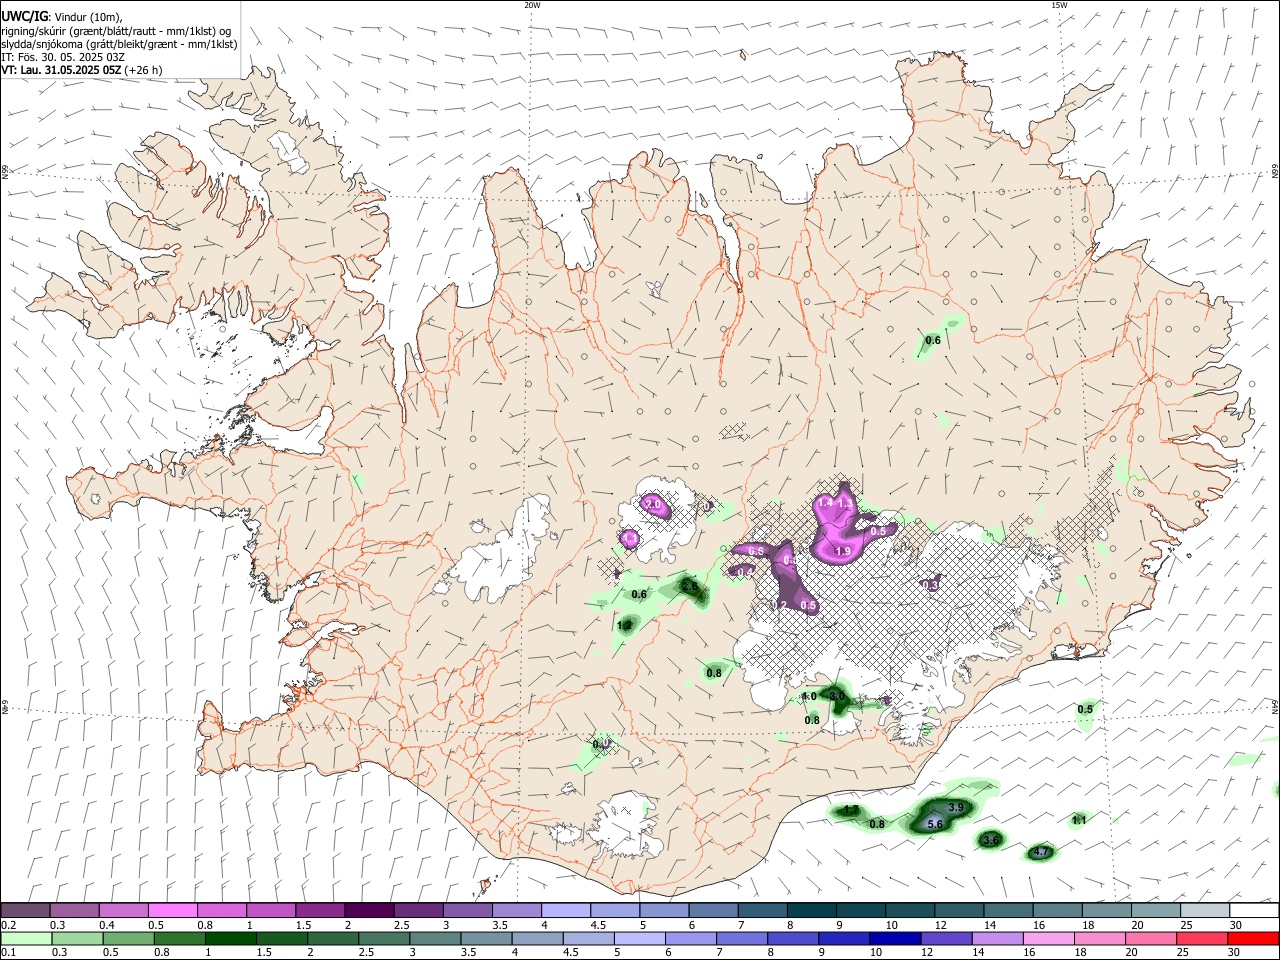The image size is (1280, 960).
Task: Click the 0.6 value in the northeast
Action: (933, 341)
